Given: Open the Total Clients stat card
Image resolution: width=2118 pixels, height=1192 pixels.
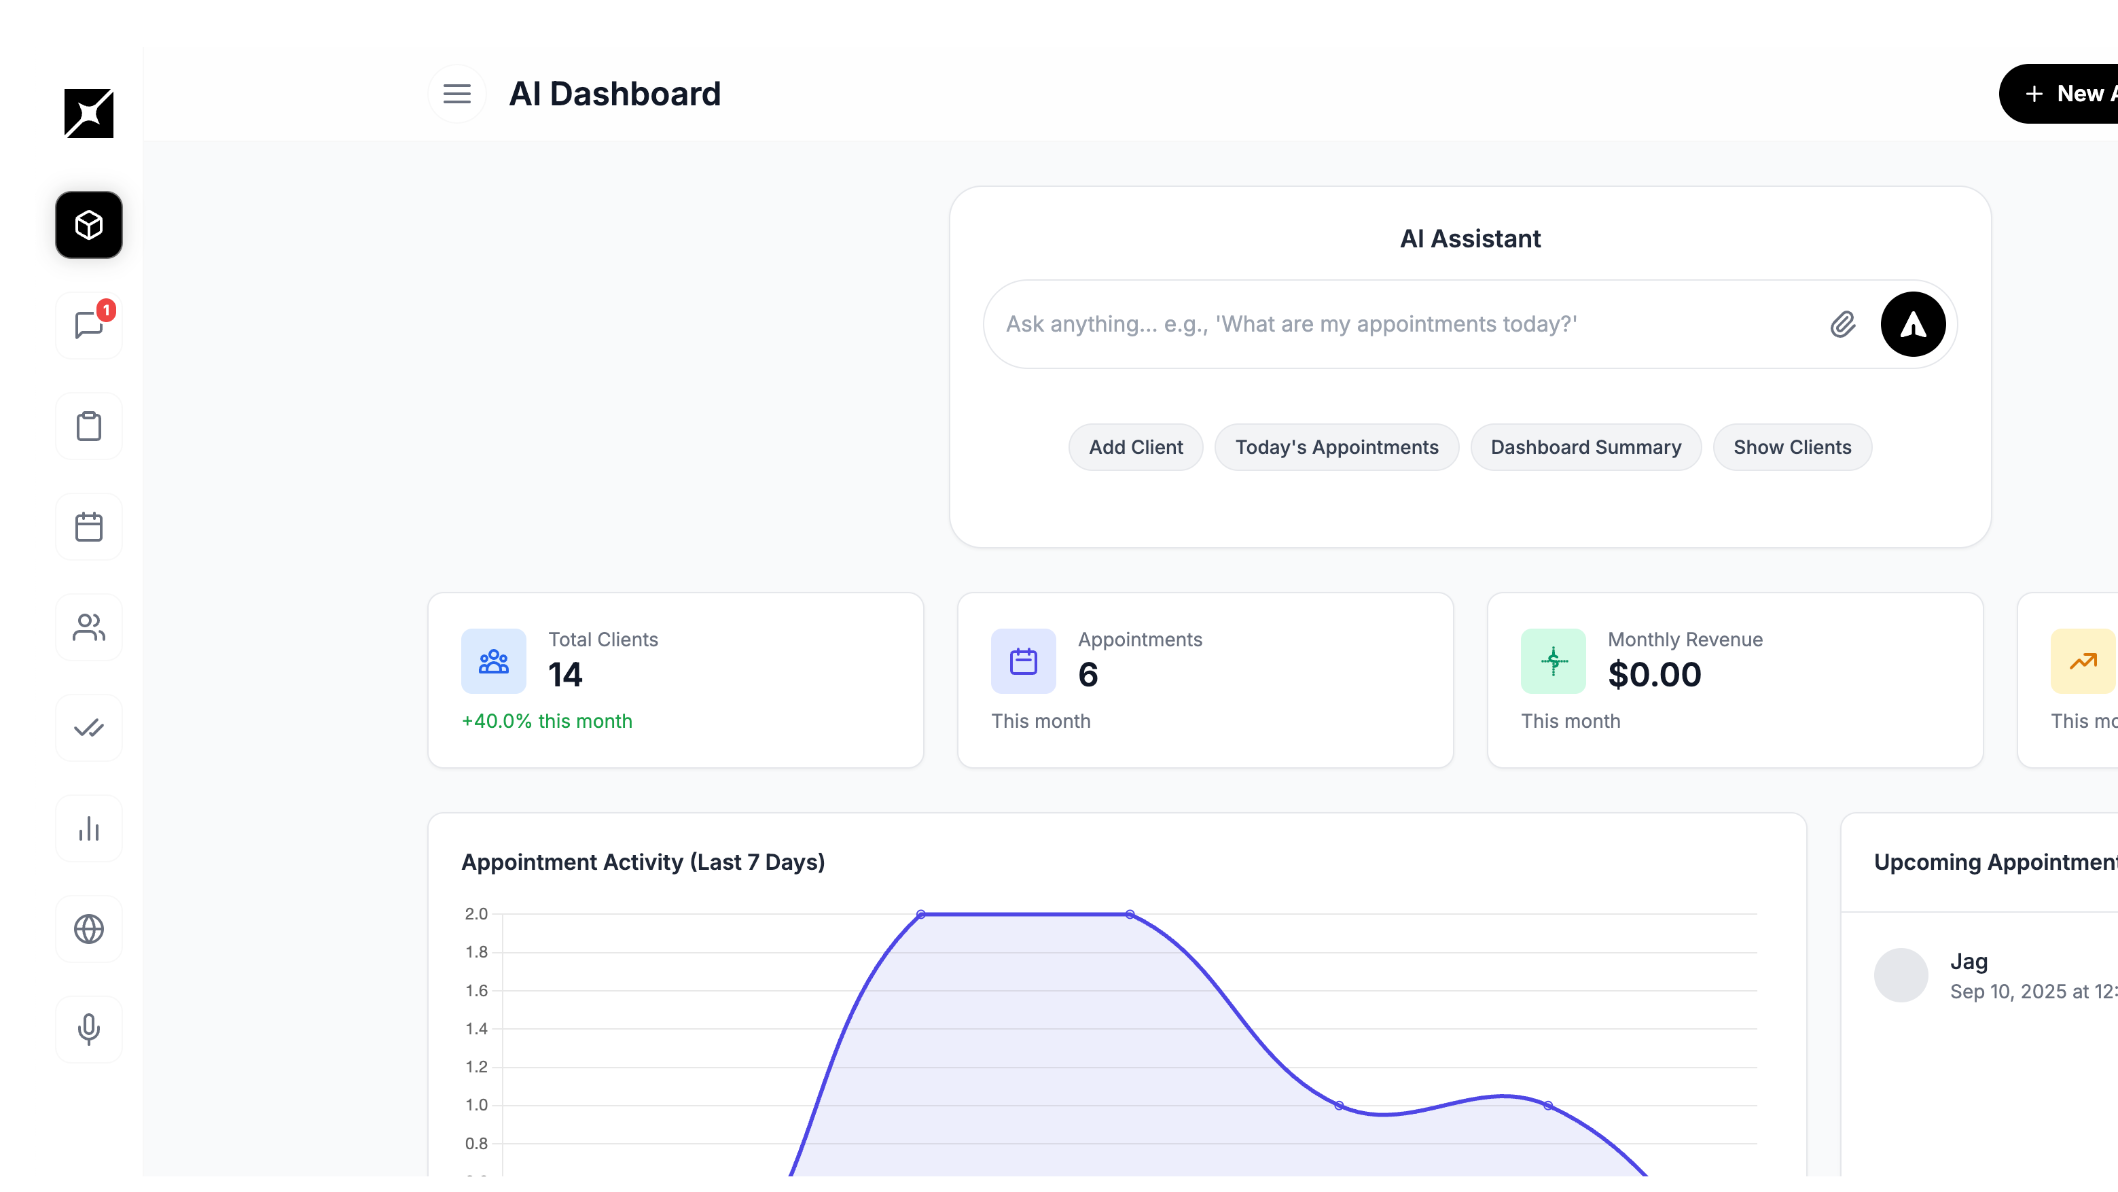Looking at the screenshot, I should (675, 680).
